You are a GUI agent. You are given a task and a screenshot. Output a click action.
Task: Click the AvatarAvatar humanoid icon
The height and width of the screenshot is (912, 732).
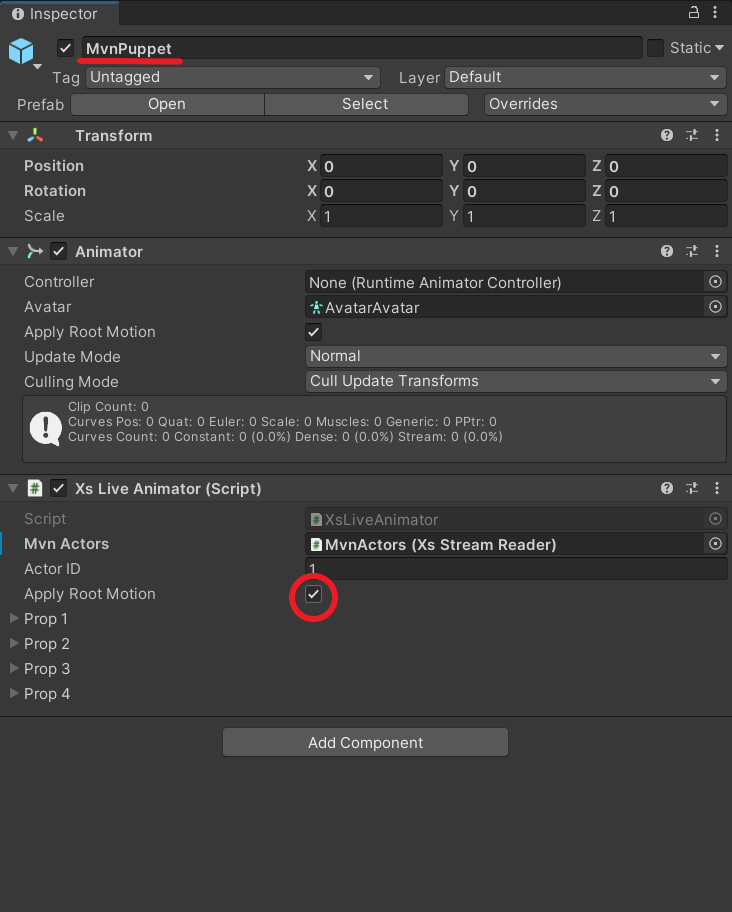(316, 307)
